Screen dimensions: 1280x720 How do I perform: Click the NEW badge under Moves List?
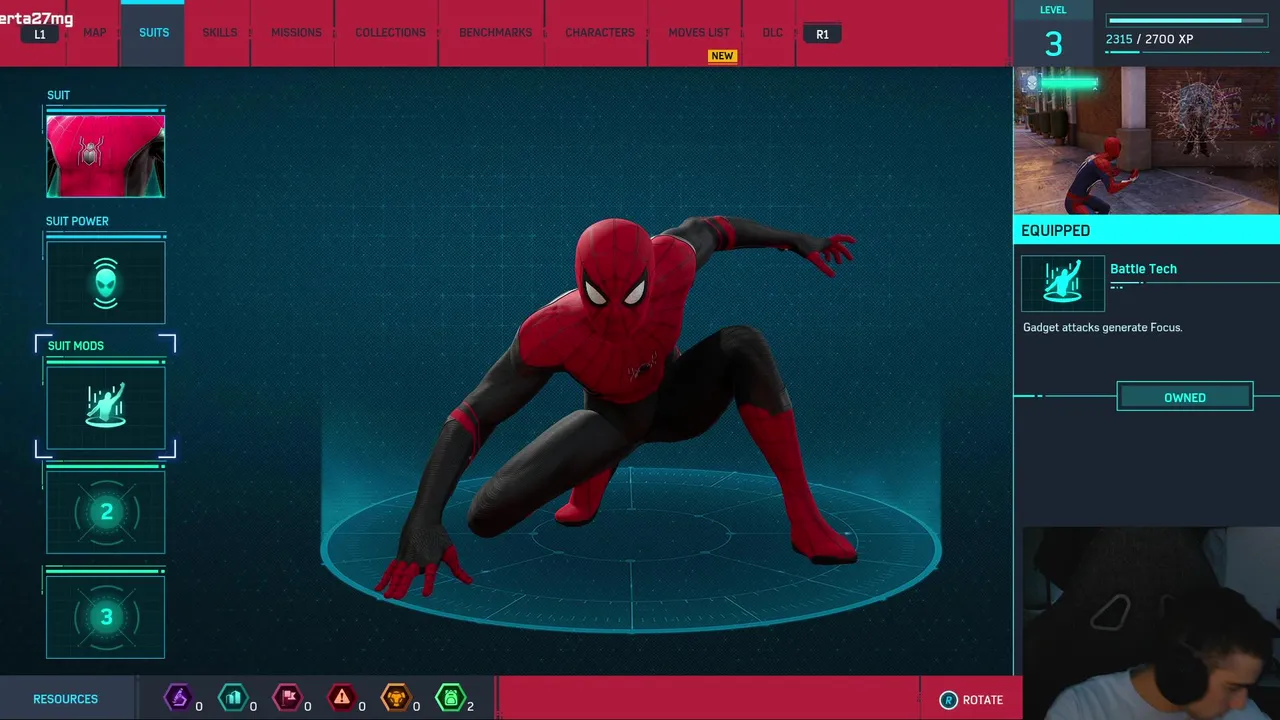722,56
